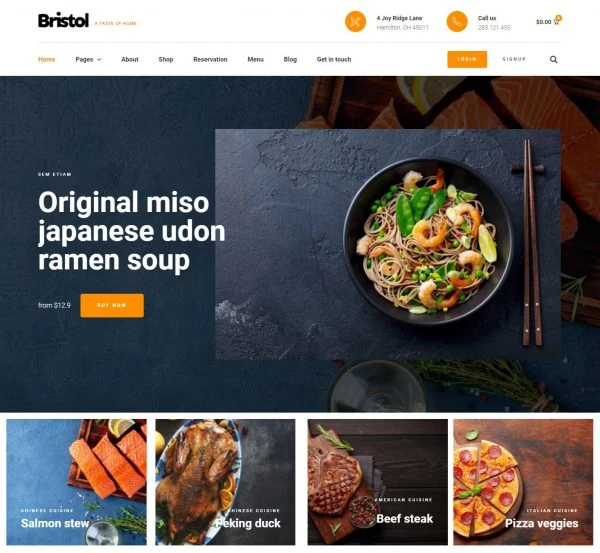Click the orange phone call icon
Image resolution: width=600 pixels, height=553 pixels.
[x=457, y=21]
